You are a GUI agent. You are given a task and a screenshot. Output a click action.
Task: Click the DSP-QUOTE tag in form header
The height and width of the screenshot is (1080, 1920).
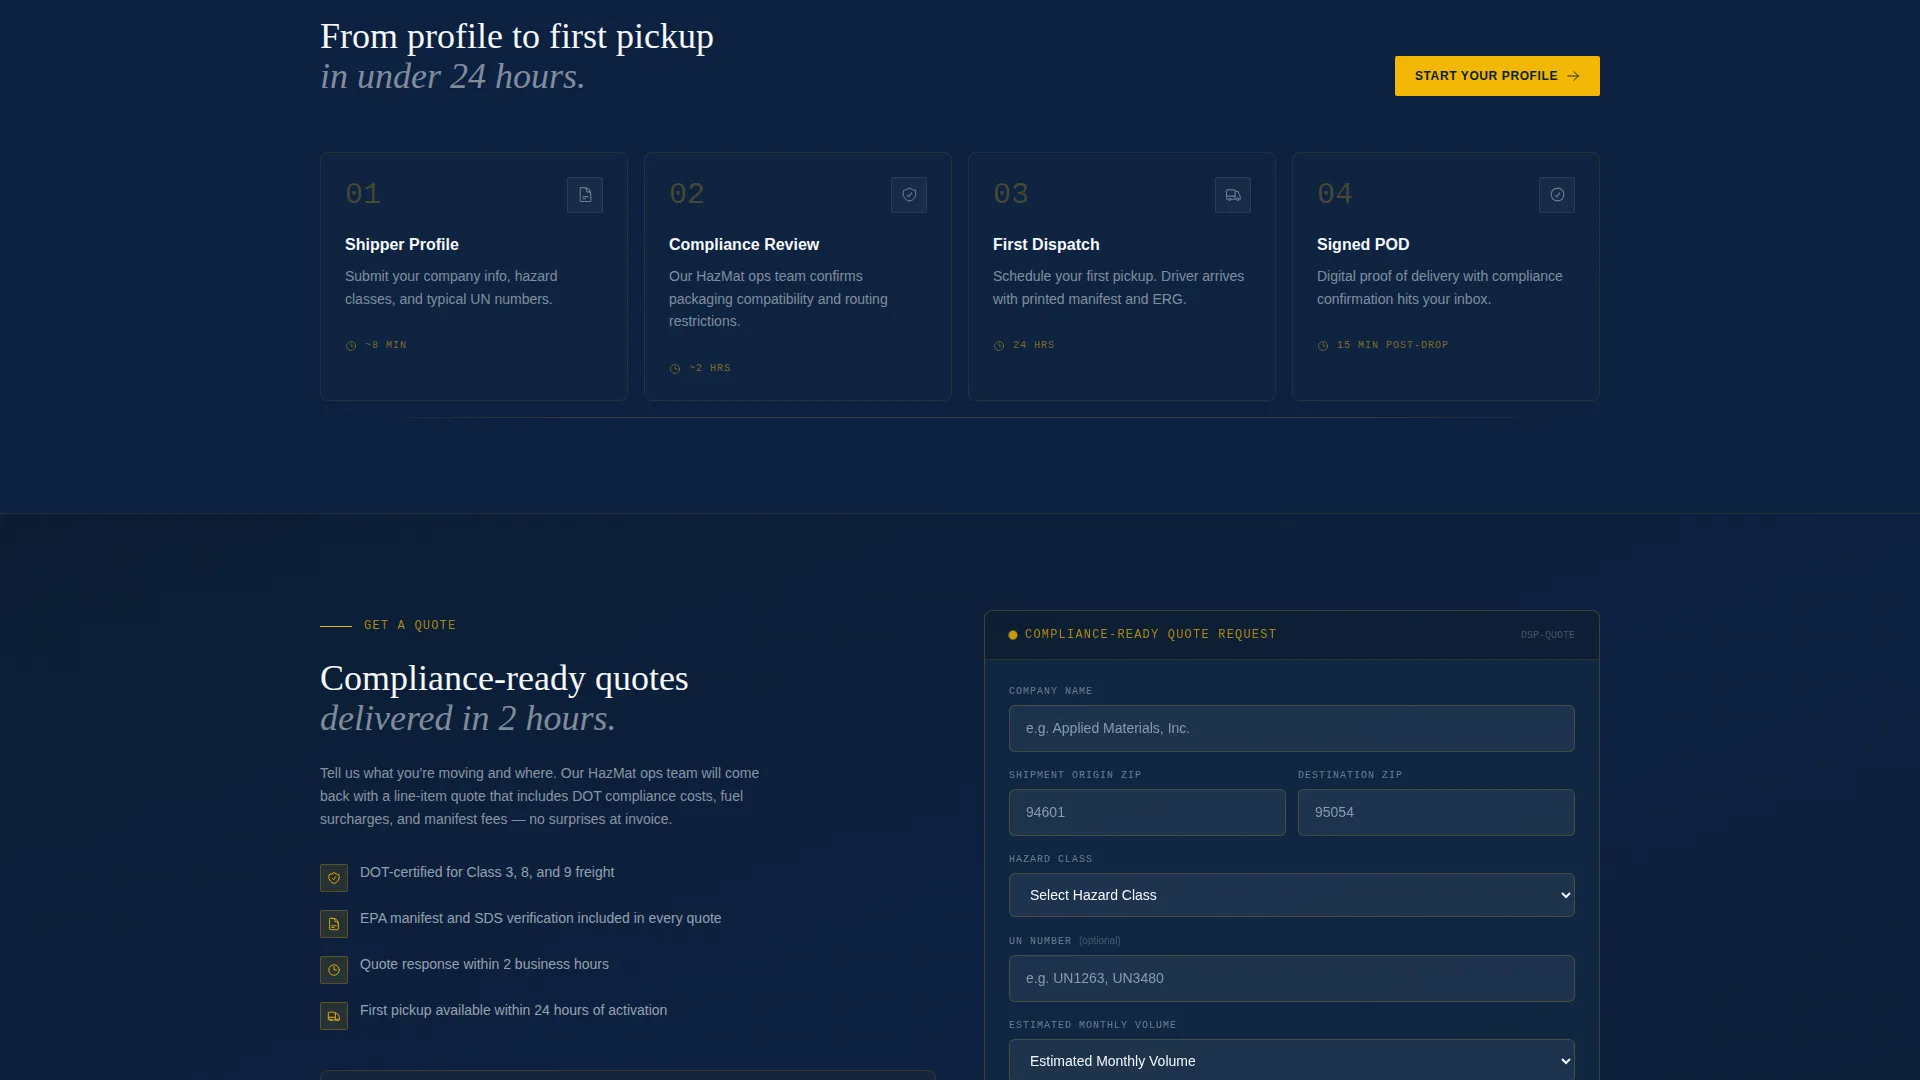point(1547,635)
